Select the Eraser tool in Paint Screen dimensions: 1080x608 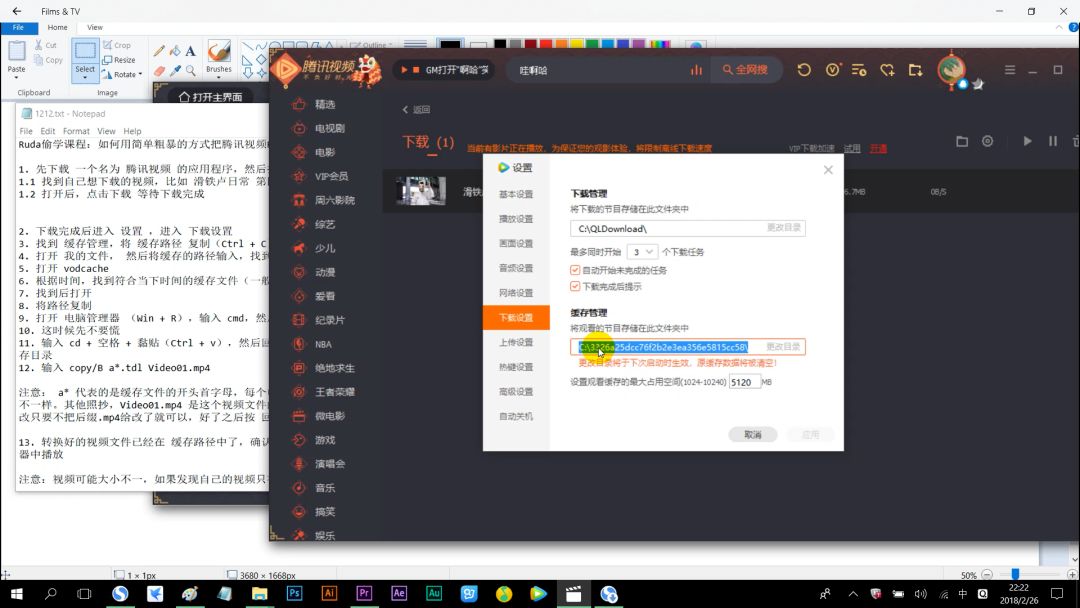159,70
